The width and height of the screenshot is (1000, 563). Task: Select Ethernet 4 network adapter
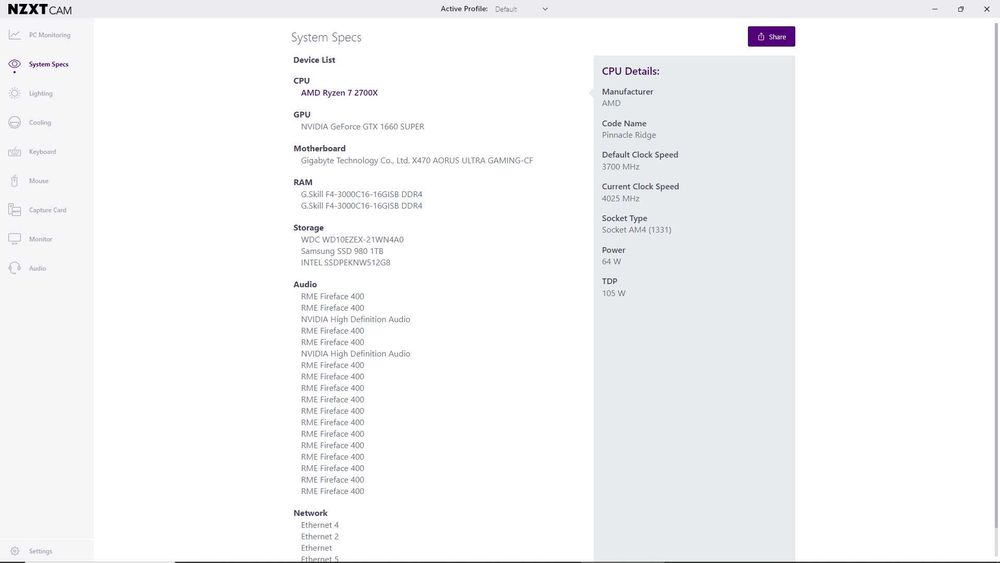pyautogui.click(x=320, y=525)
